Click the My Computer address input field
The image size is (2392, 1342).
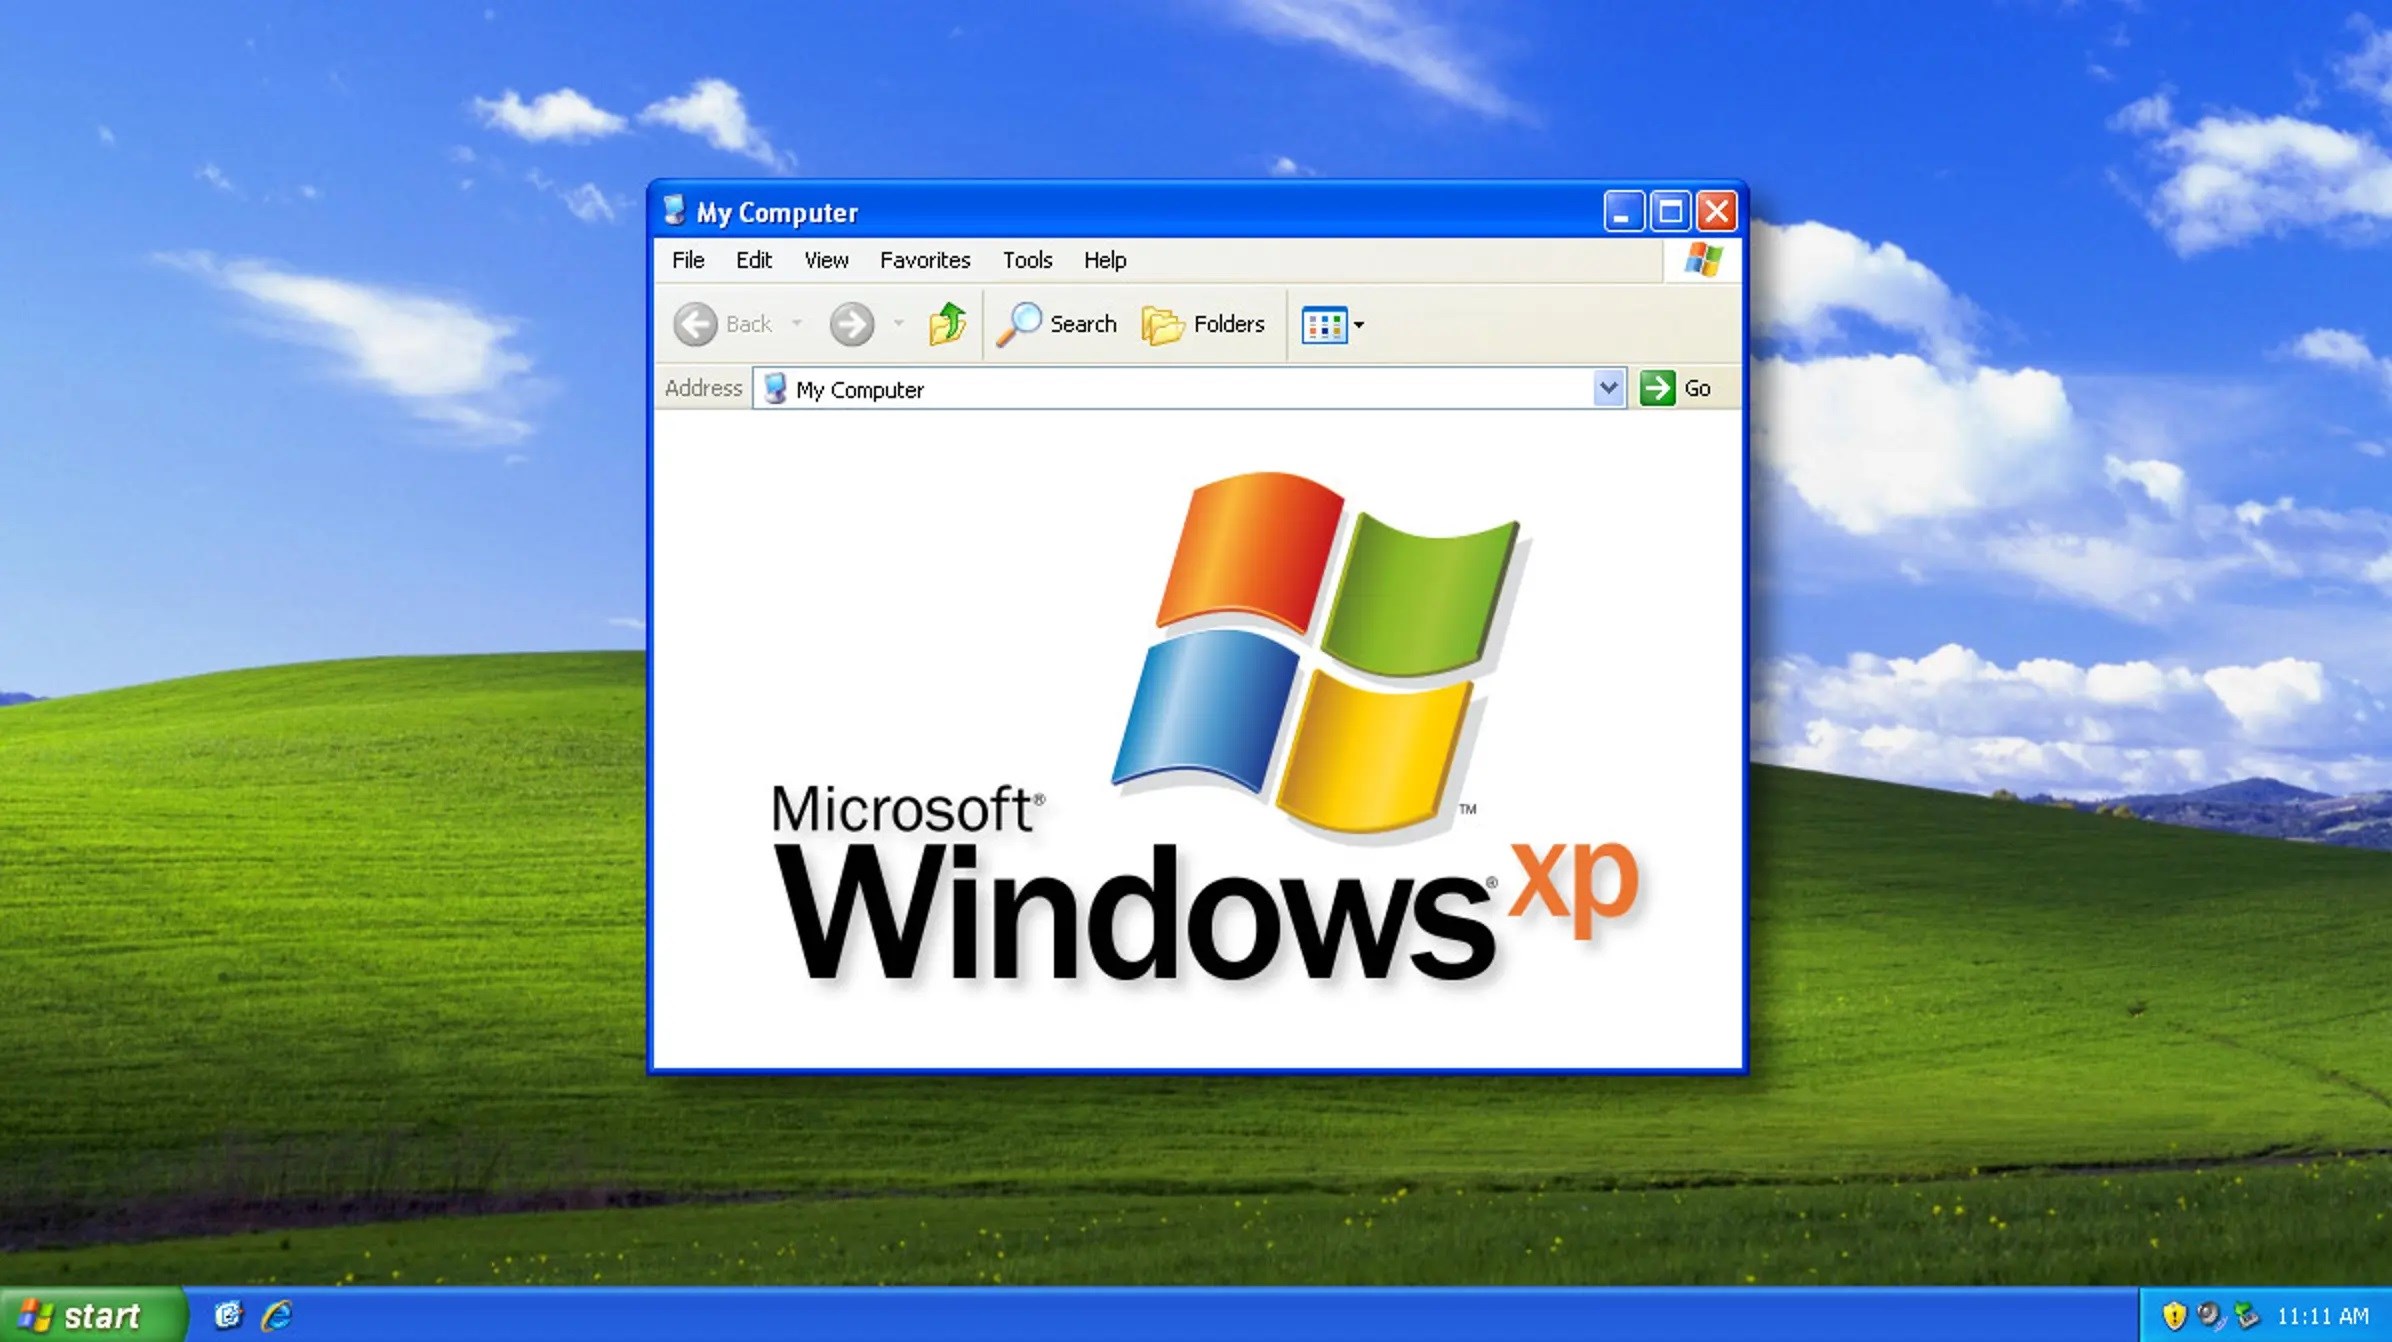1188,388
